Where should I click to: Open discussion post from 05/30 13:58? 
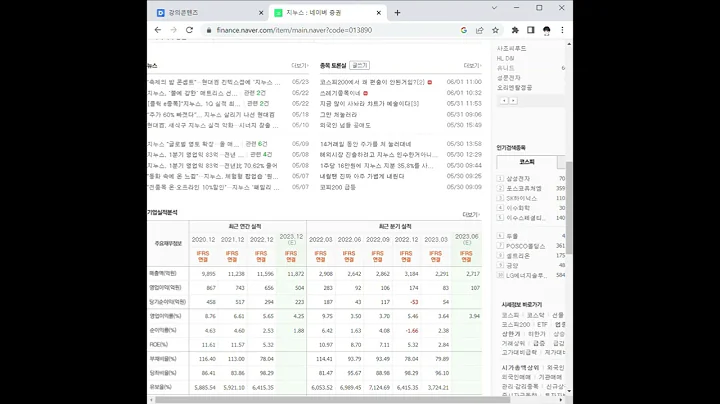pos(366,144)
